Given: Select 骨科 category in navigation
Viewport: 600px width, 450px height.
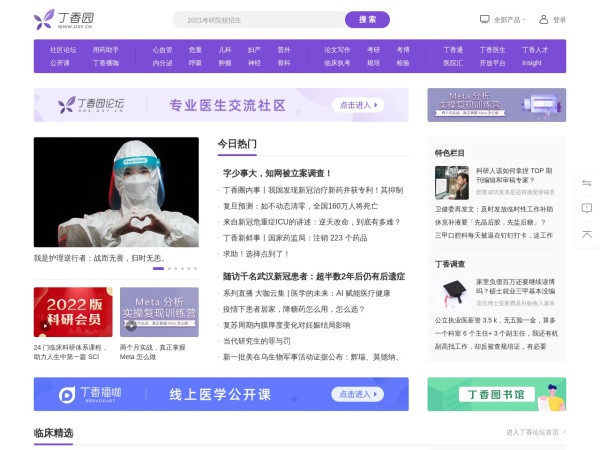Looking at the screenshot, I should [x=284, y=63].
